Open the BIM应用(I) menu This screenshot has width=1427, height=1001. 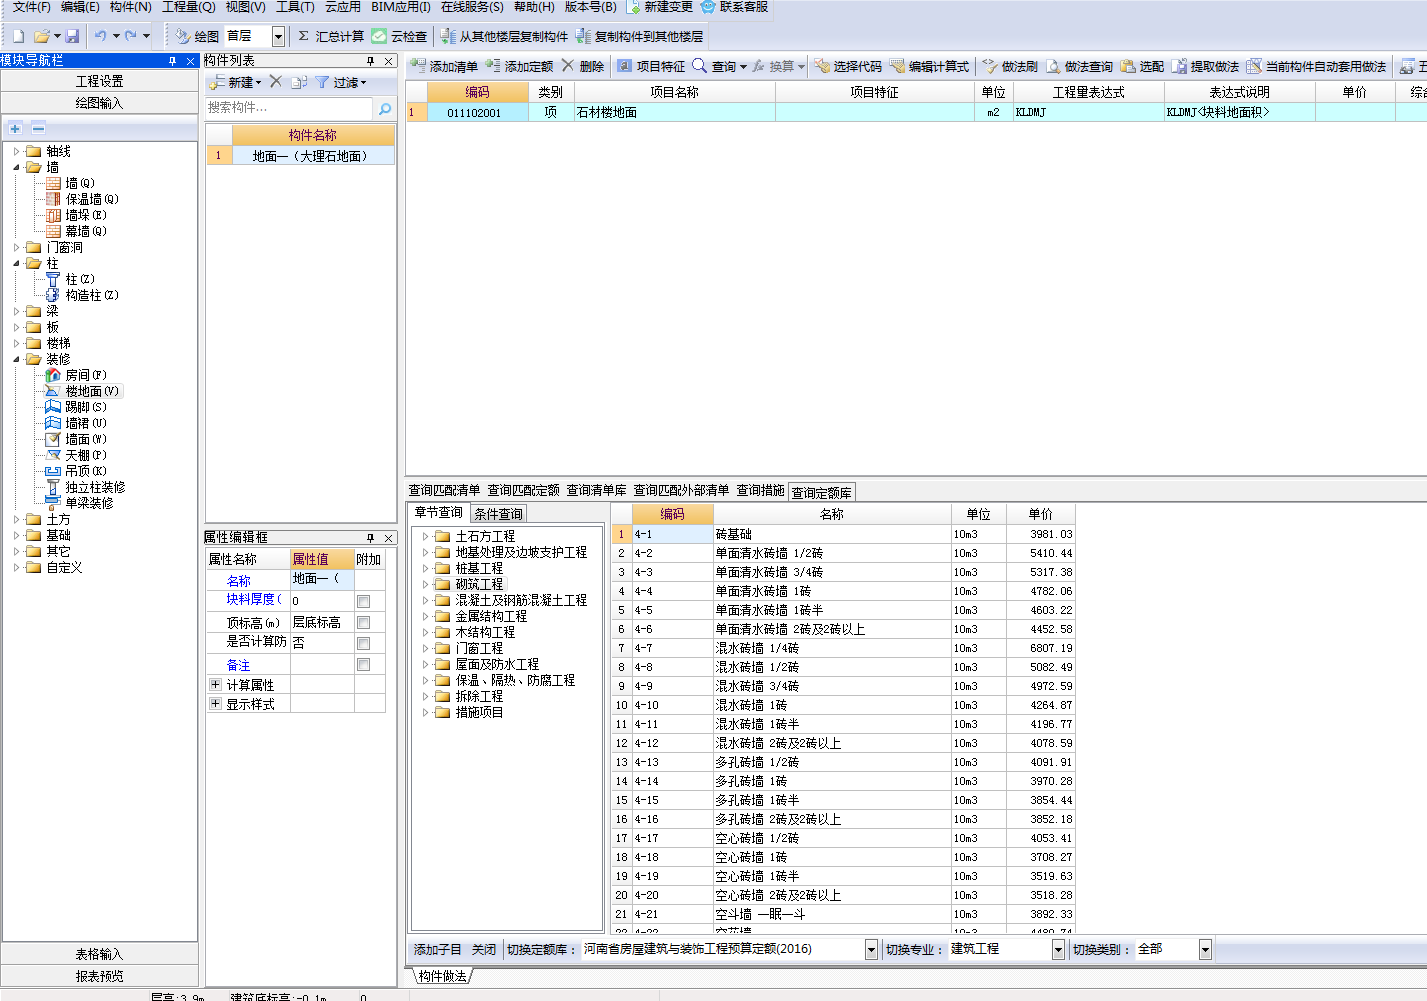pyautogui.click(x=401, y=7)
